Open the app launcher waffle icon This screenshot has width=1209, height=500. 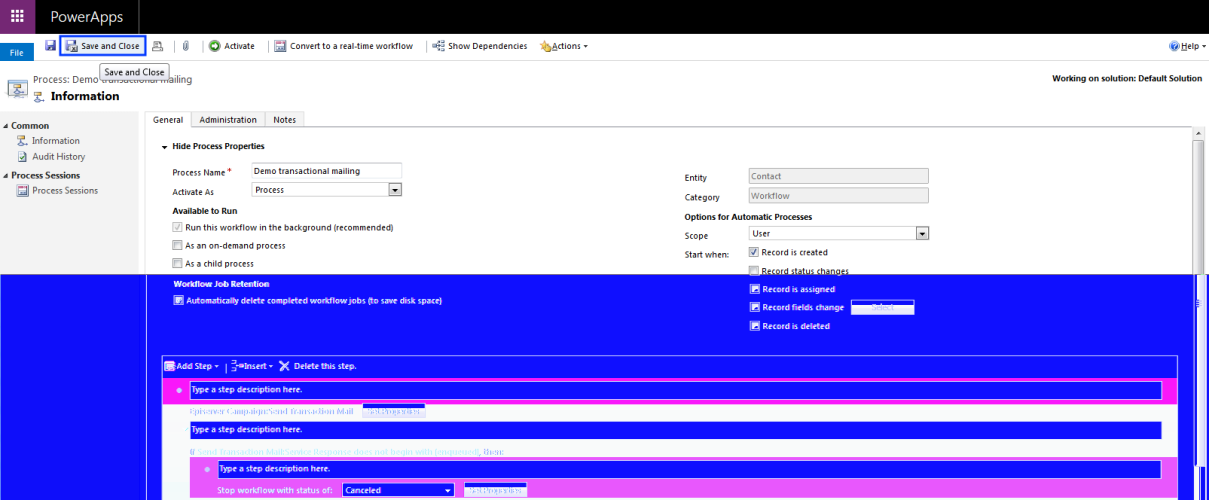[x=17, y=17]
